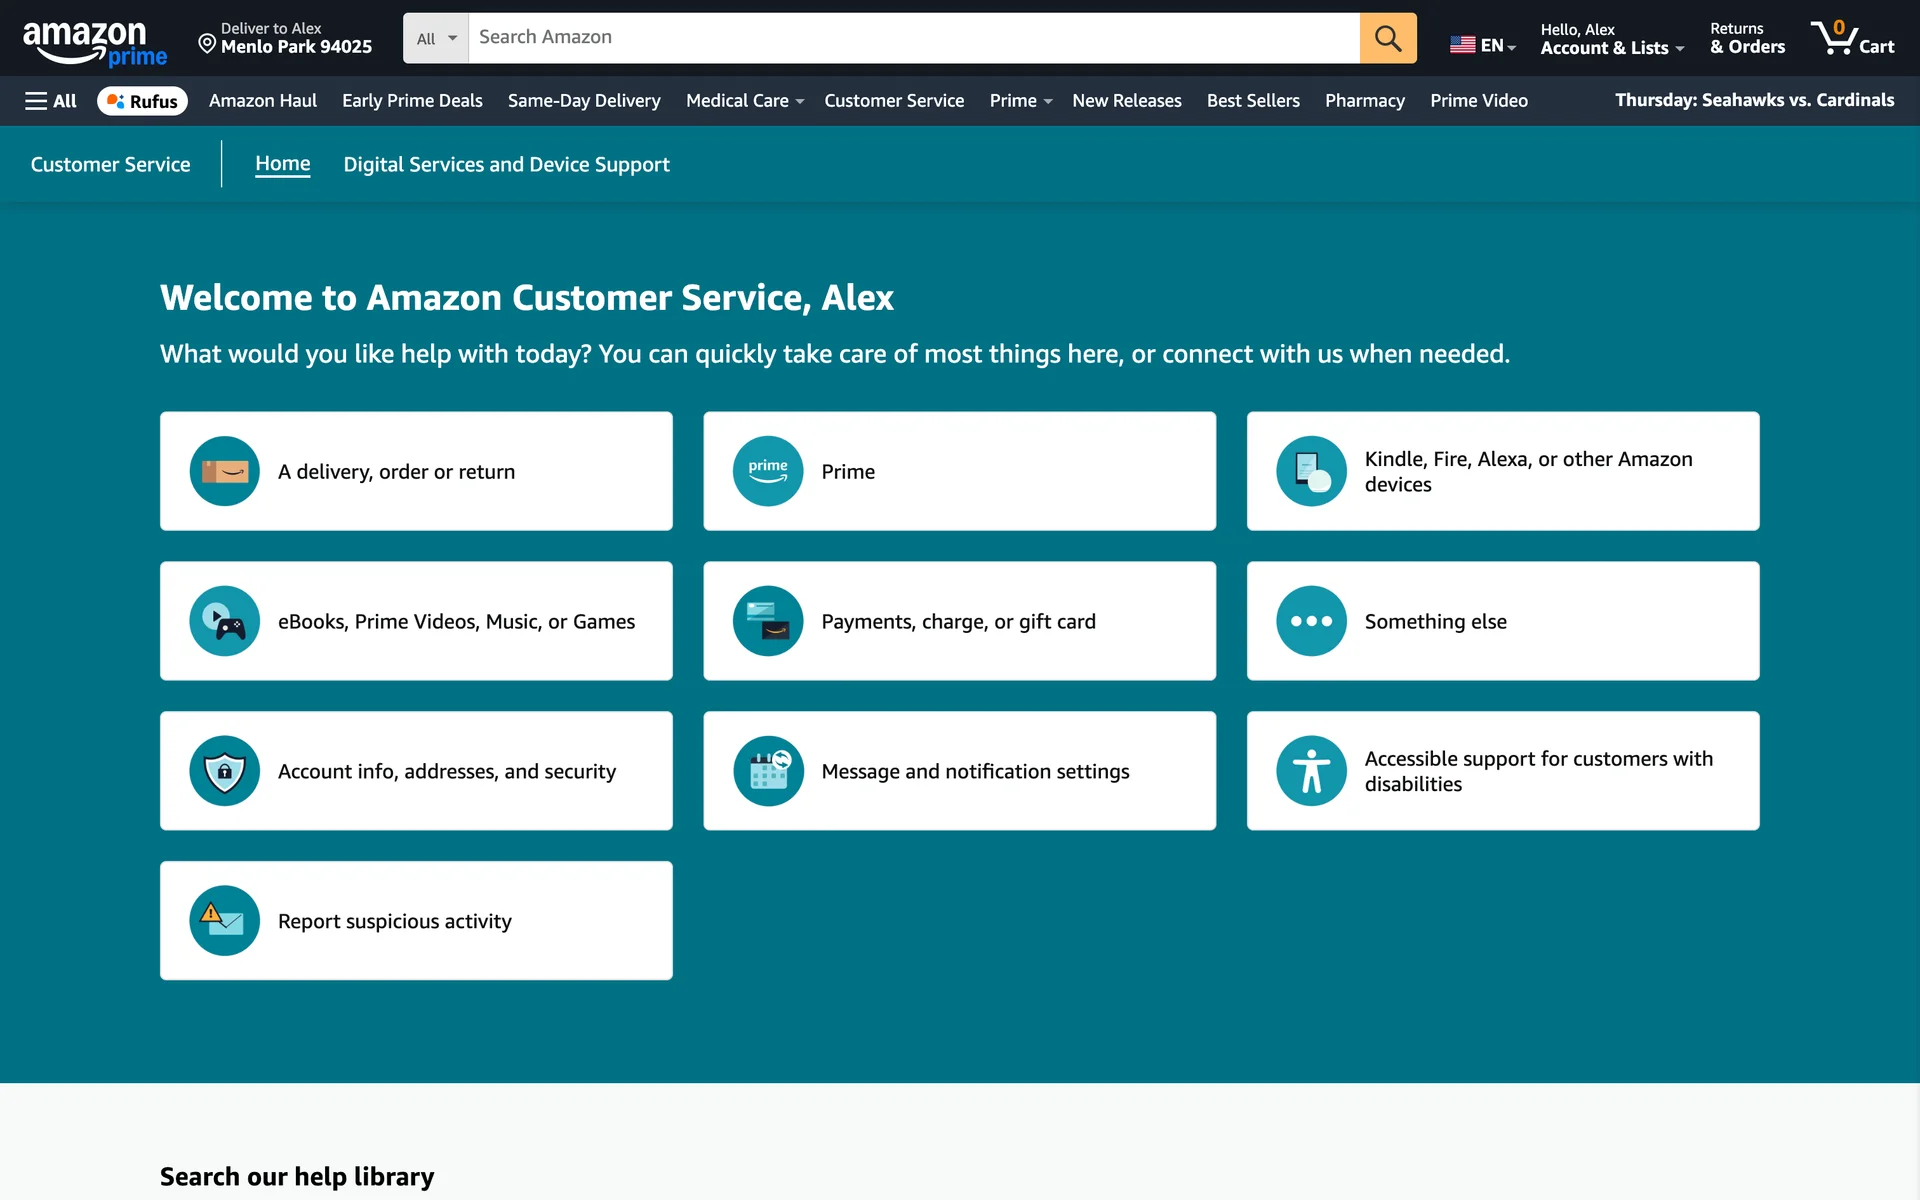Viewport: 1920px width, 1200px height.
Task: Click the accessibility person icon
Action: (x=1311, y=771)
